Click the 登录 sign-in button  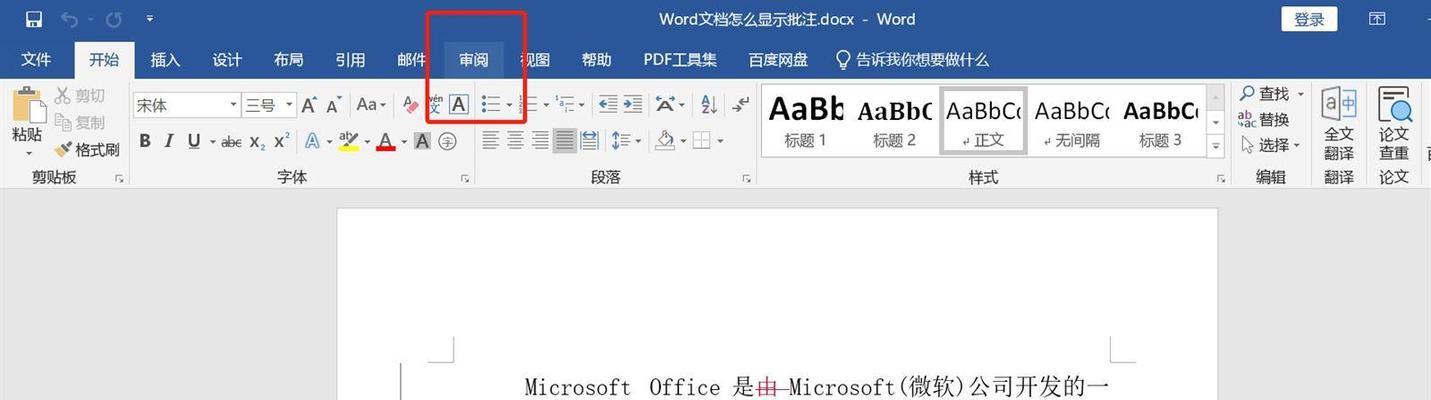tap(1309, 19)
